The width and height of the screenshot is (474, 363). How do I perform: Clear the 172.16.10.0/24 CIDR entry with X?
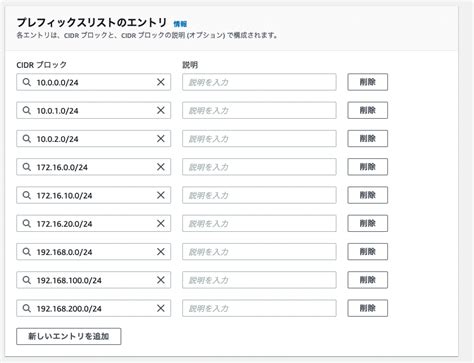pyautogui.click(x=161, y=195)
